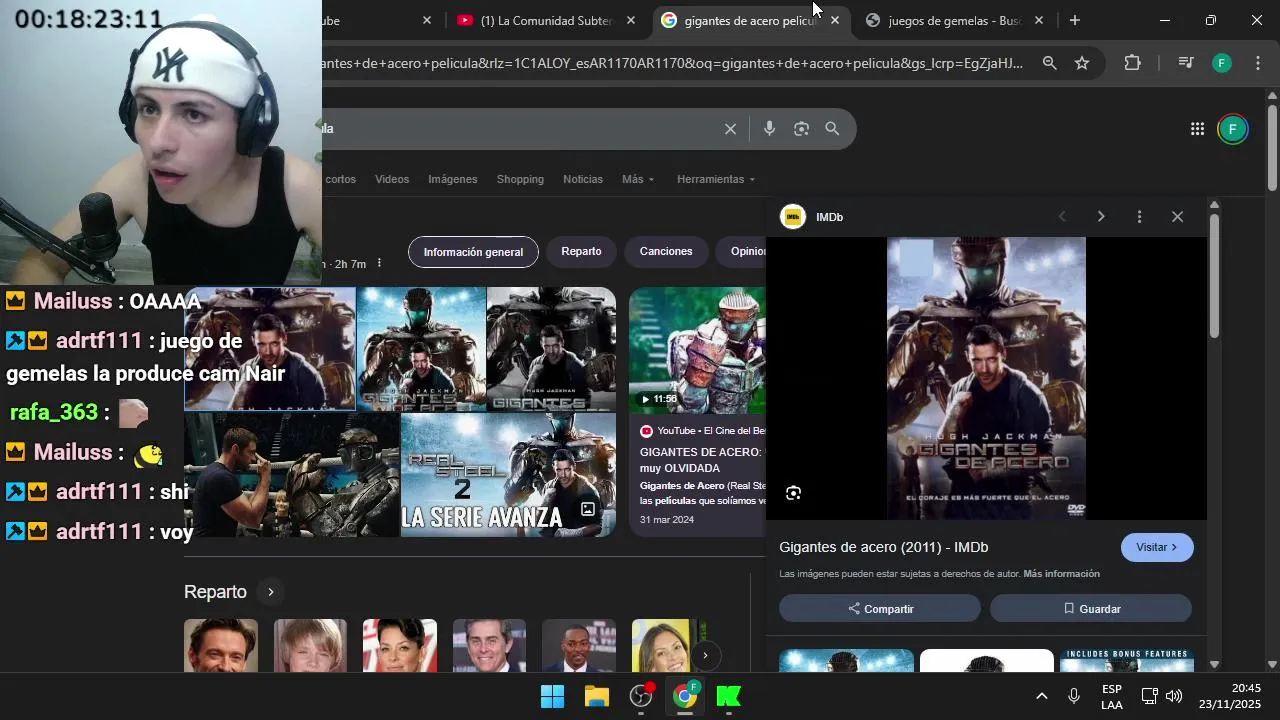Open the Google apps grid
1280x720 pixels.
click(1197, 129)
